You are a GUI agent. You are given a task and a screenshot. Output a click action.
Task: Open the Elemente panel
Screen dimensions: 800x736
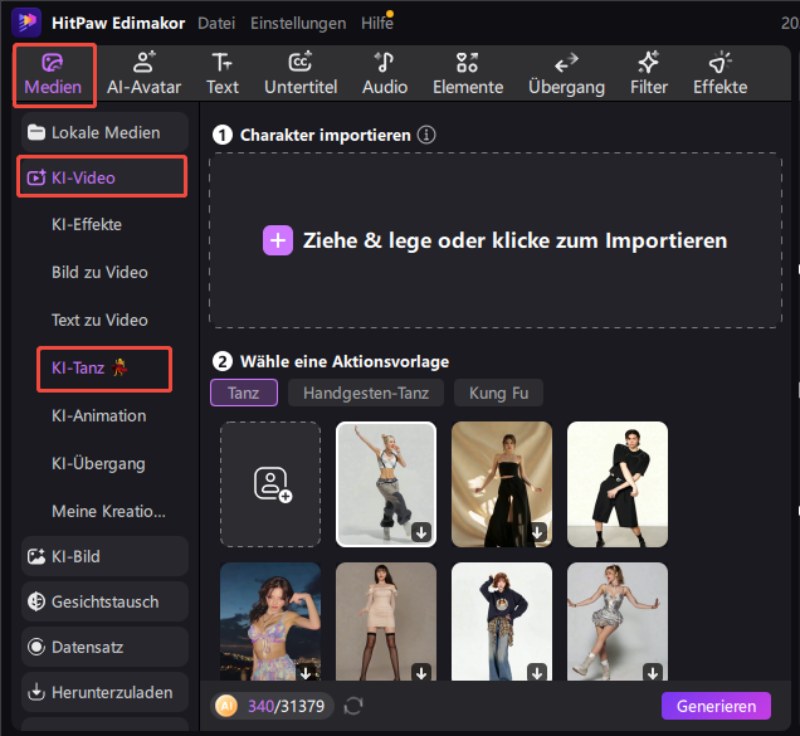(467, 74)
